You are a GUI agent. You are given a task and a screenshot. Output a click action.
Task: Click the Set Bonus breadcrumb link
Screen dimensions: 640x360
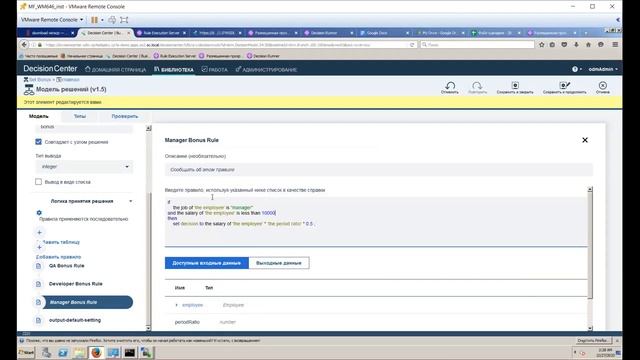40,80
